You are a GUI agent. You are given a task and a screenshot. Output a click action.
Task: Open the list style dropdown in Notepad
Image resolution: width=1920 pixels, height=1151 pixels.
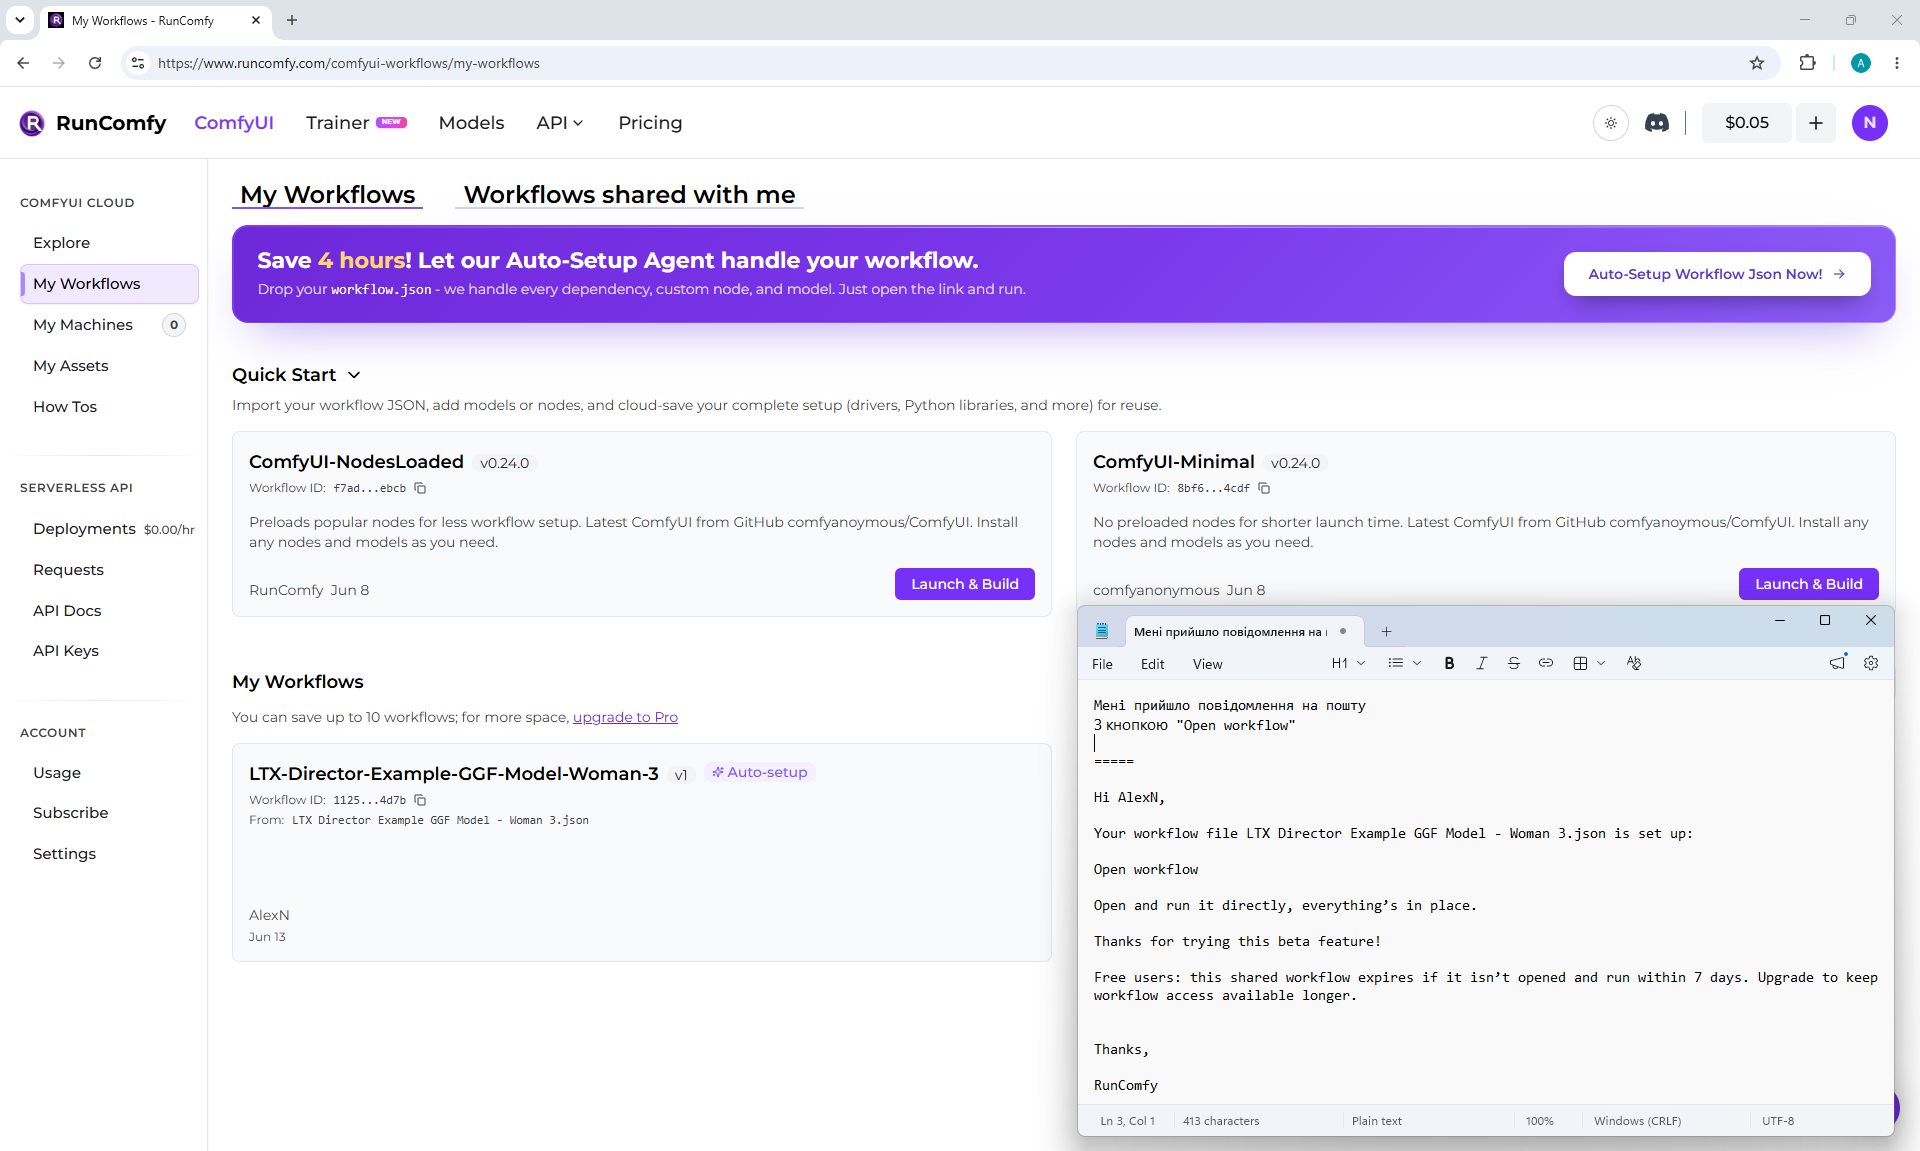click(1404, 663)
